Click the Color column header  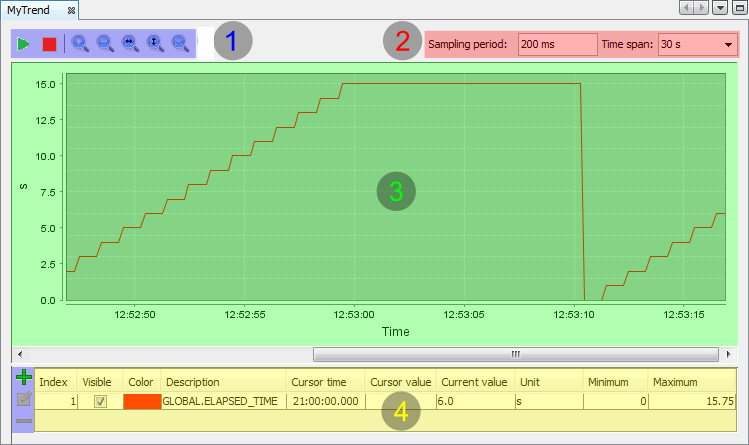pos(141,382)
